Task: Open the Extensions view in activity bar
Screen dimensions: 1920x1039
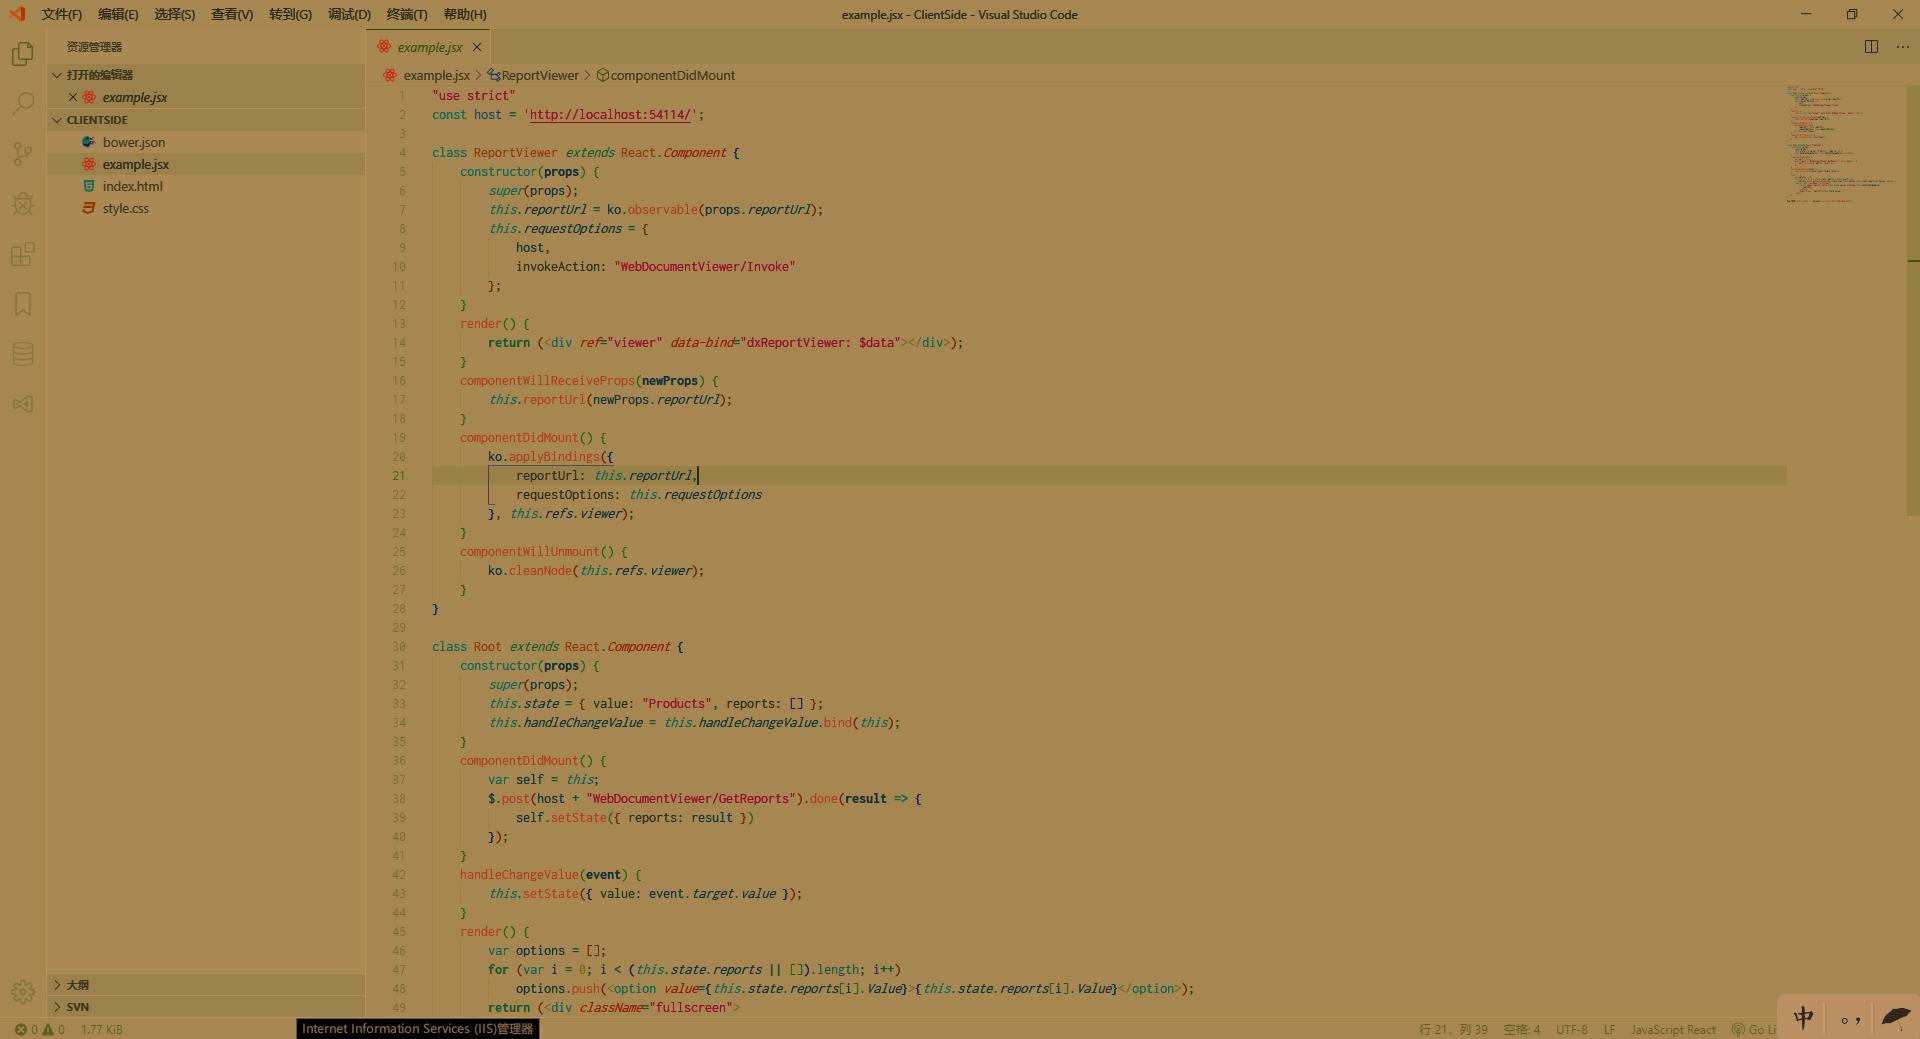Action: 22,254
